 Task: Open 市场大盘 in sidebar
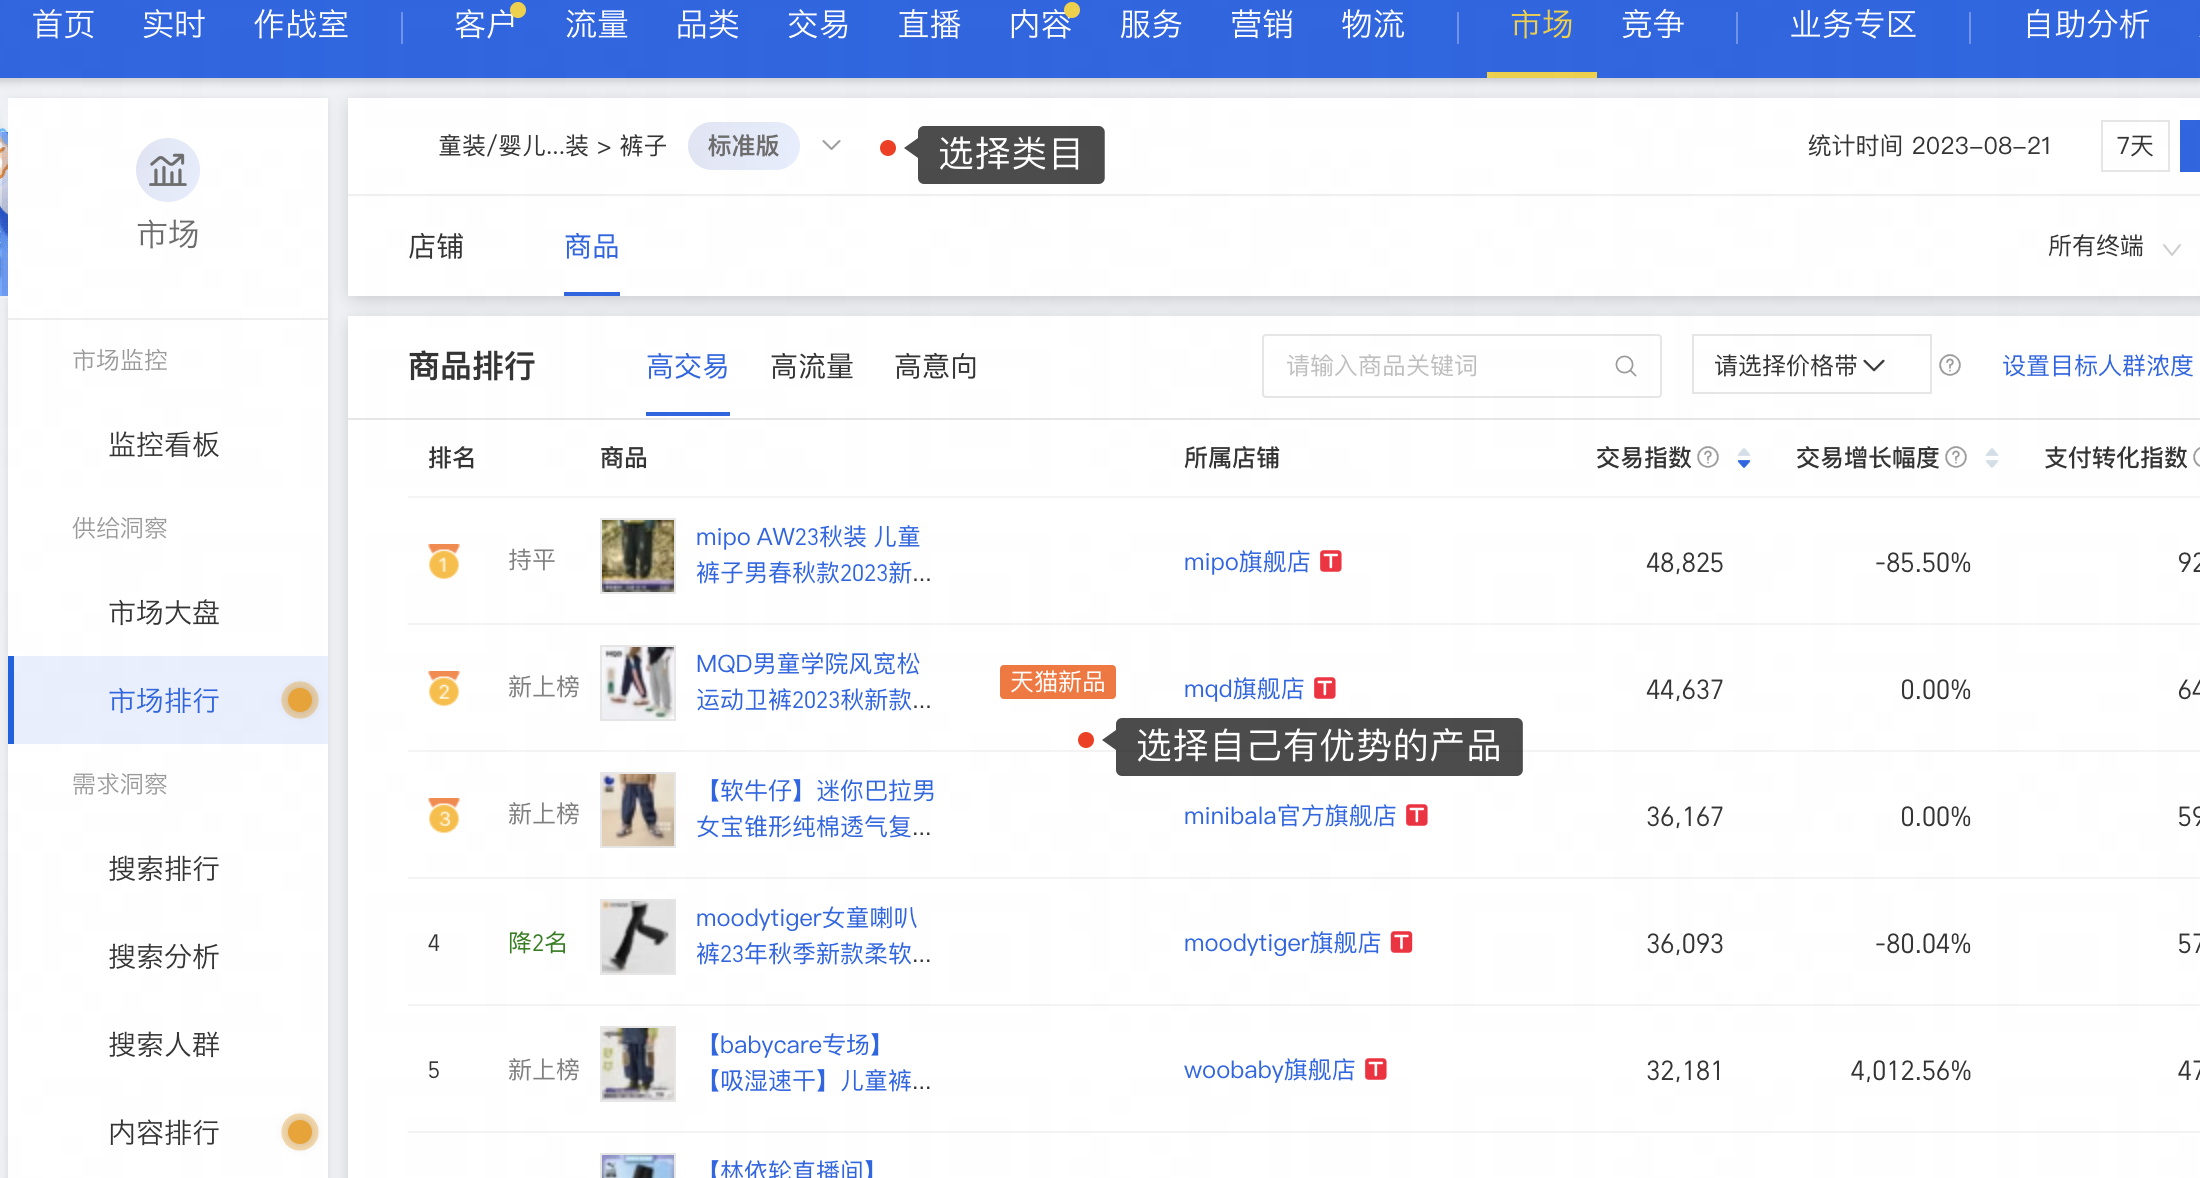pyautogui.click(x=164, y=612)
